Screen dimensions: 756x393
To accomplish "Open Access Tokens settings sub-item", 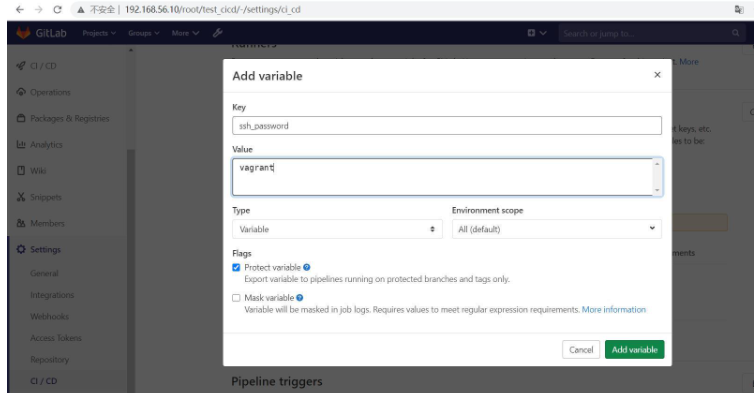I will pos(56,338).
